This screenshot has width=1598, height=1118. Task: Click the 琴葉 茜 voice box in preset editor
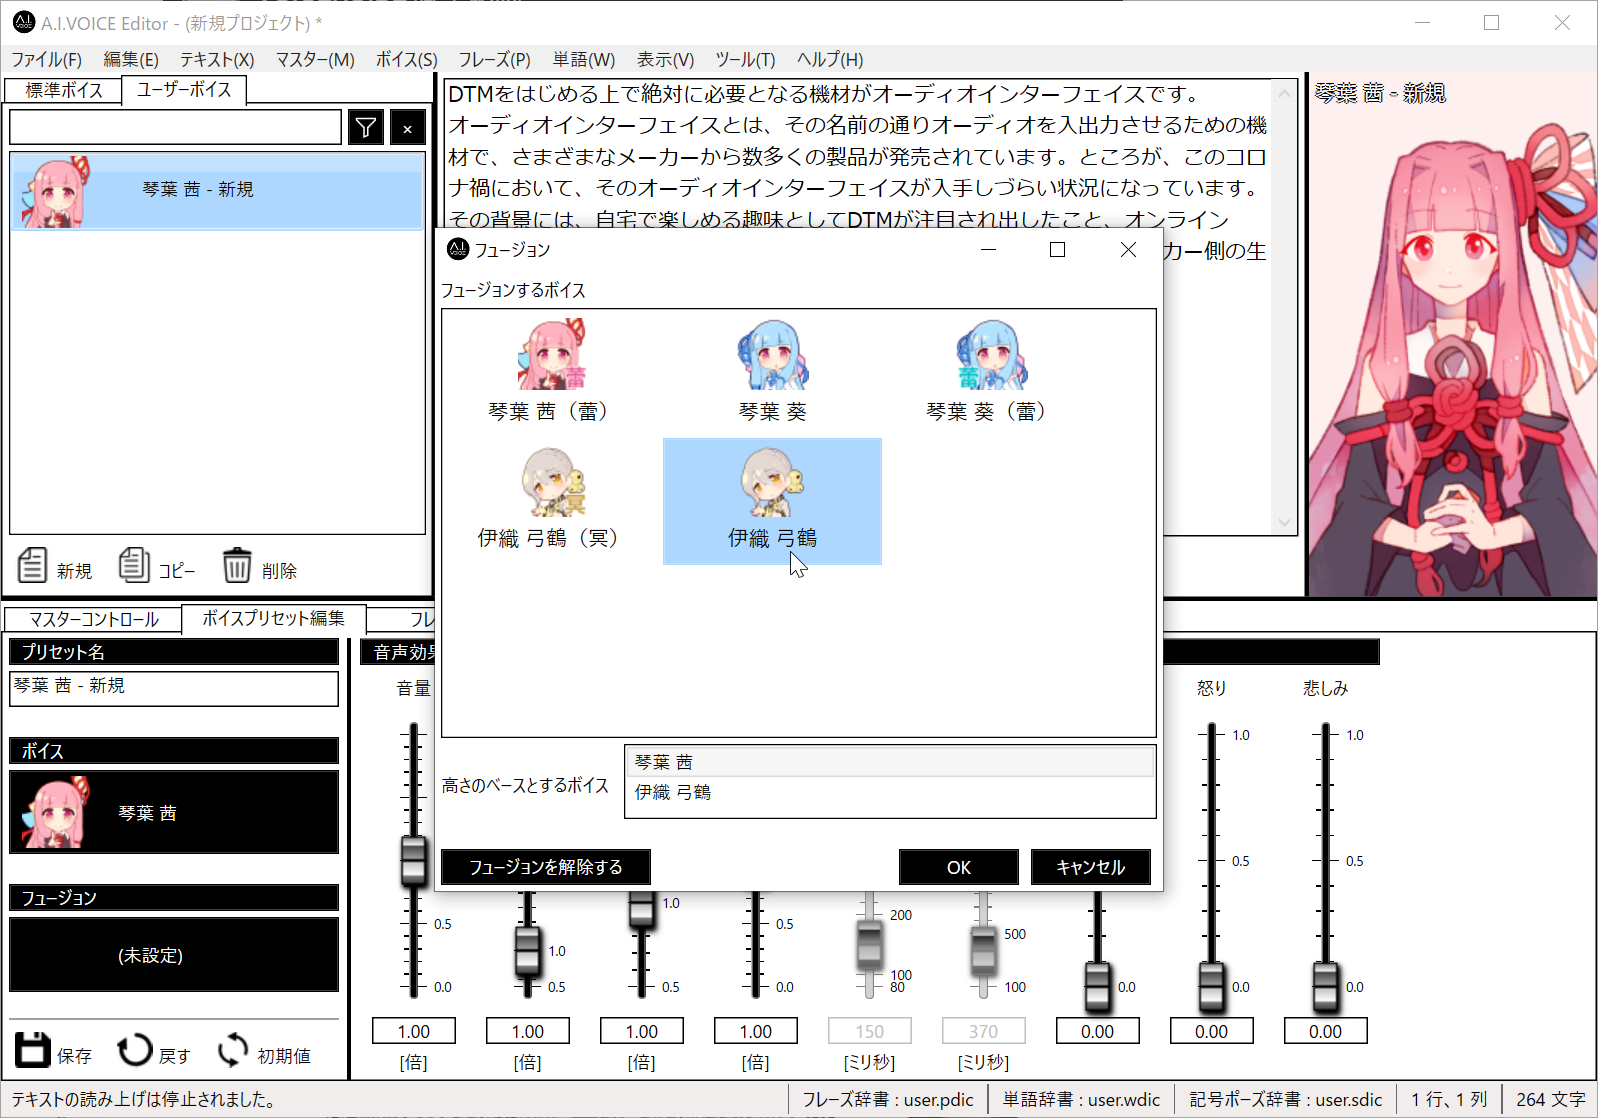point(174,812)
